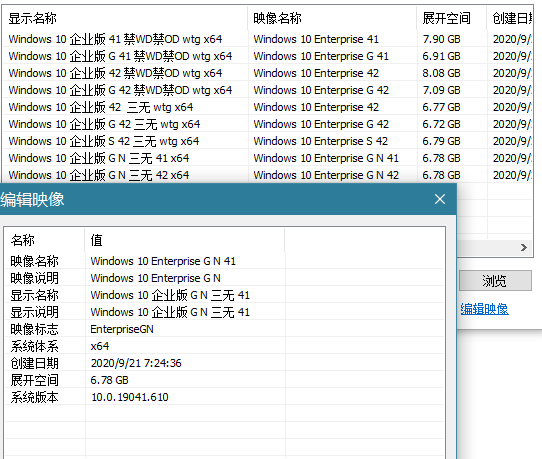Select the 映像名称 property row
Viewport: 542px width, 459px height.
pos(225,261)
